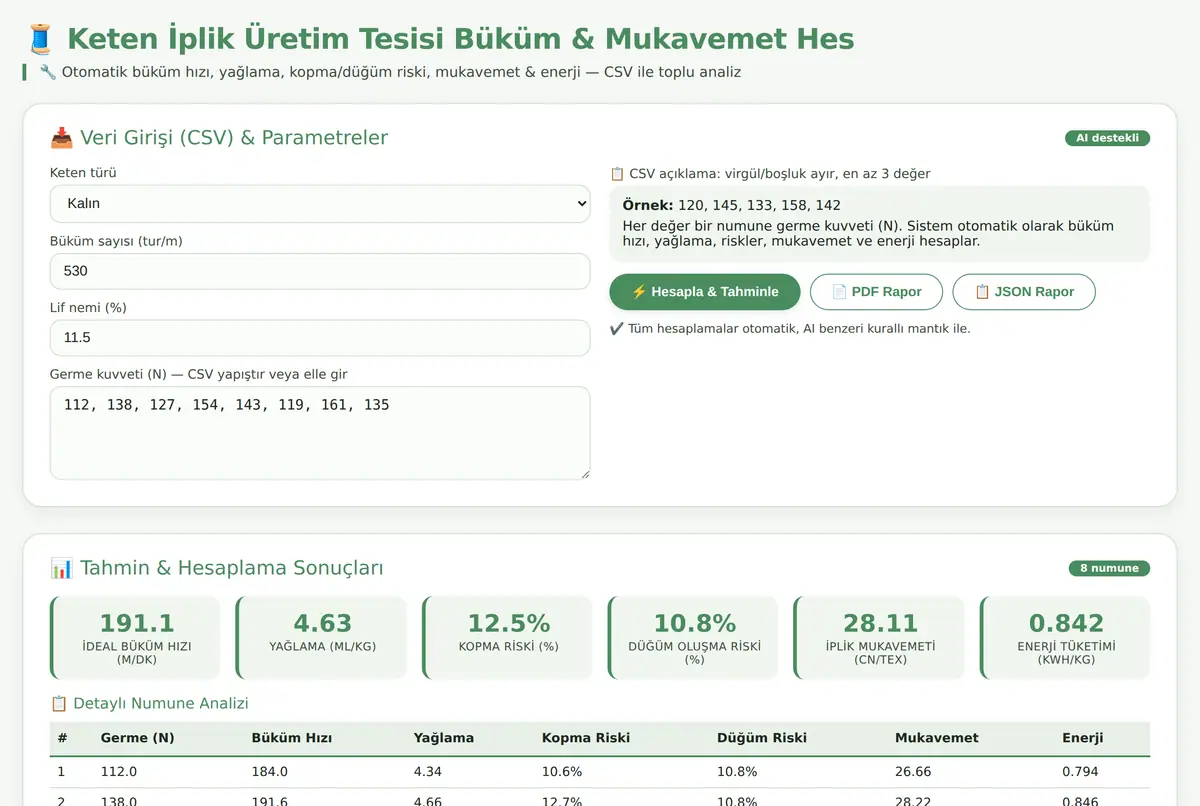The height and width of the screenshot is (806, 1200).
Task: Click into the Germe kuvveti CSV textarea
Action: pos(320,433)
